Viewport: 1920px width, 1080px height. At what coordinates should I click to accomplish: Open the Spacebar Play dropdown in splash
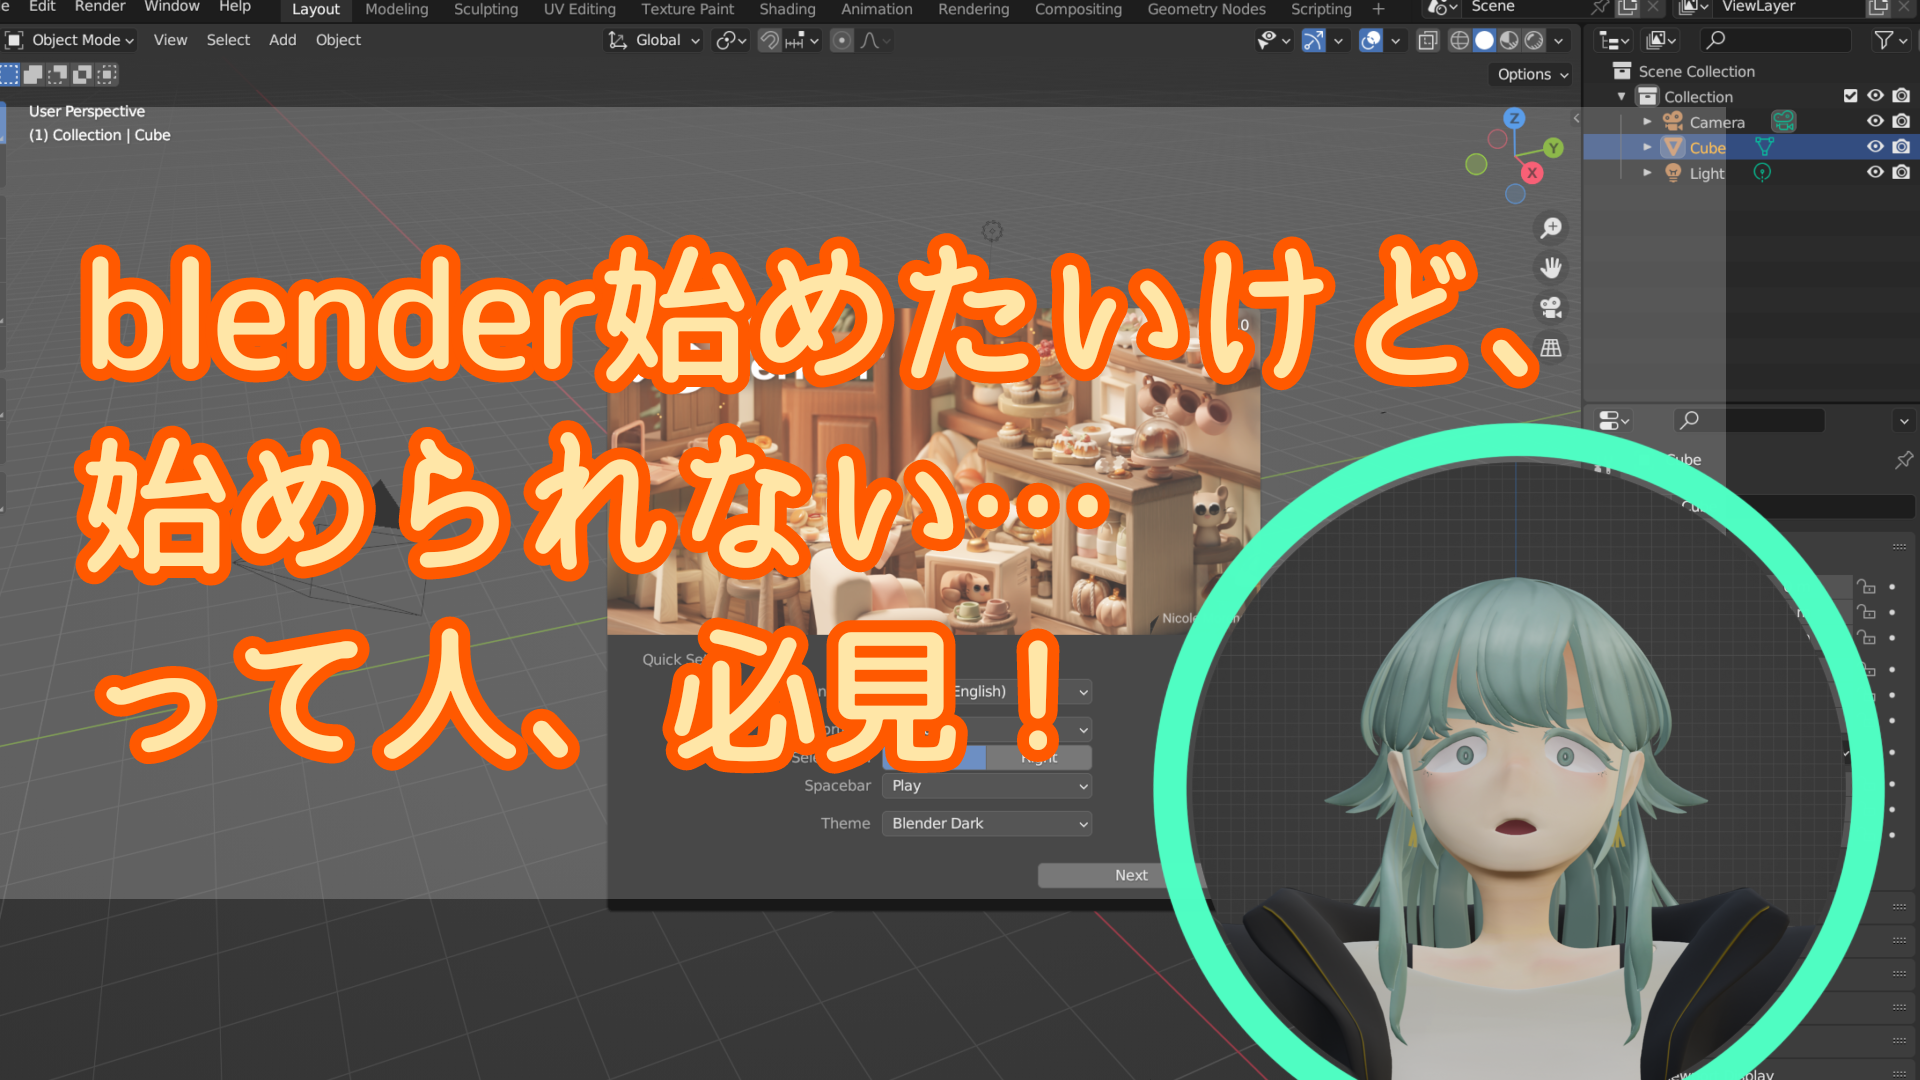click(987, 786)
